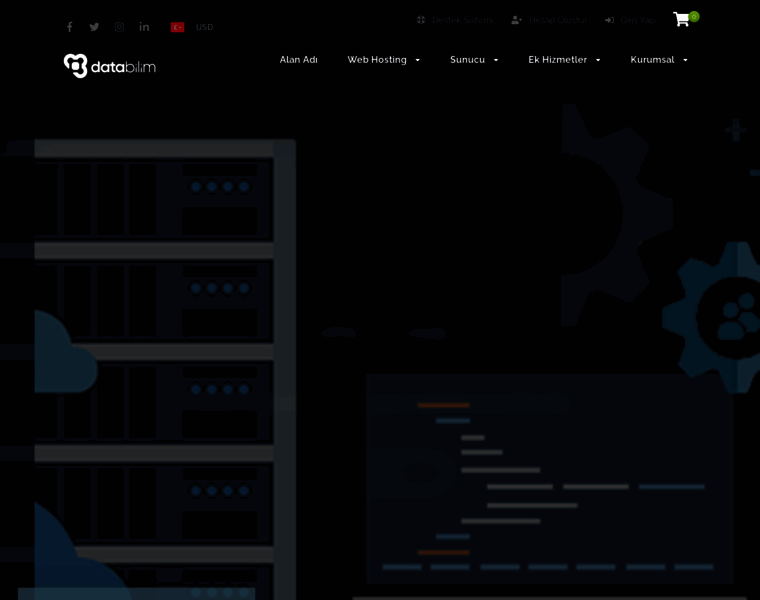Image resolution: width=760 pixels, height=600 pixels.
Task: Open the shopping cart icon
Action: 681,20
